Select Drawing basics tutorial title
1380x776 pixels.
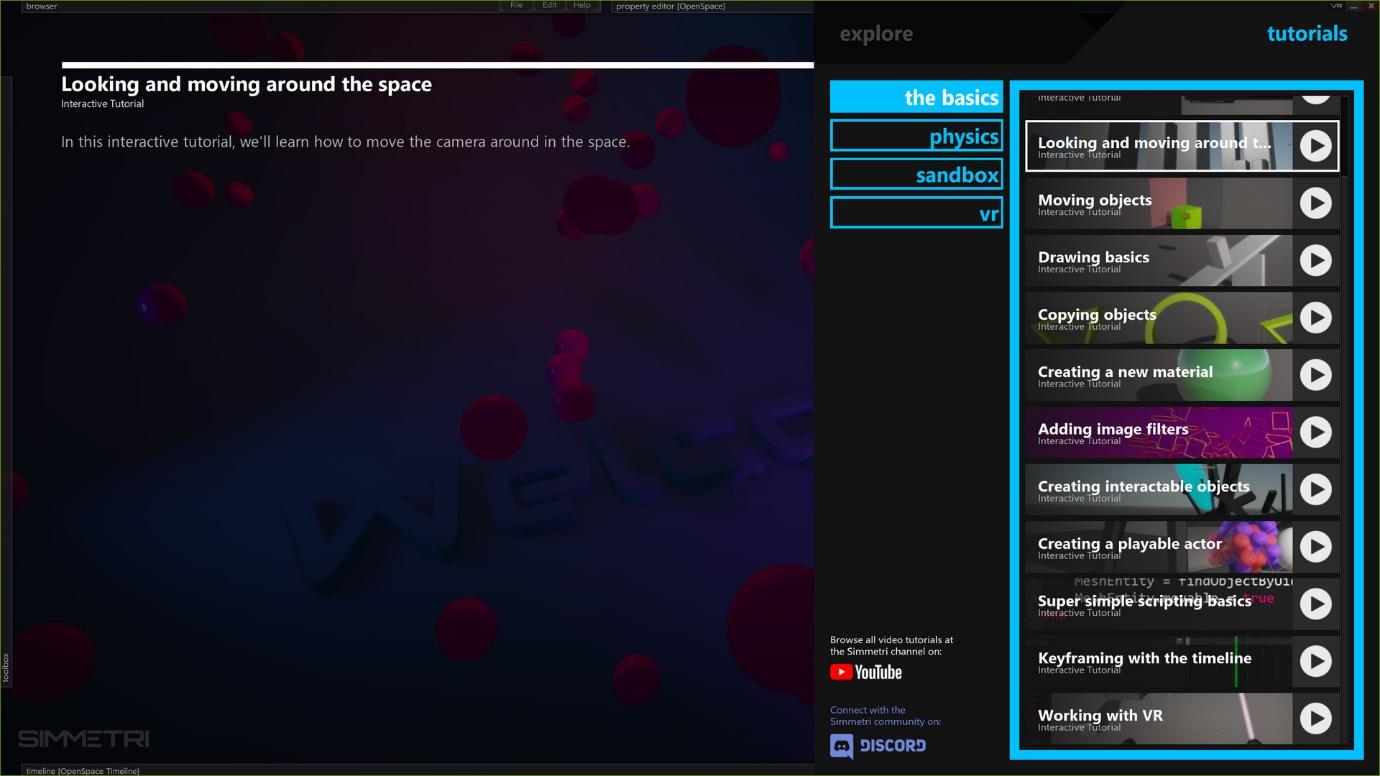coord(1093,257)
